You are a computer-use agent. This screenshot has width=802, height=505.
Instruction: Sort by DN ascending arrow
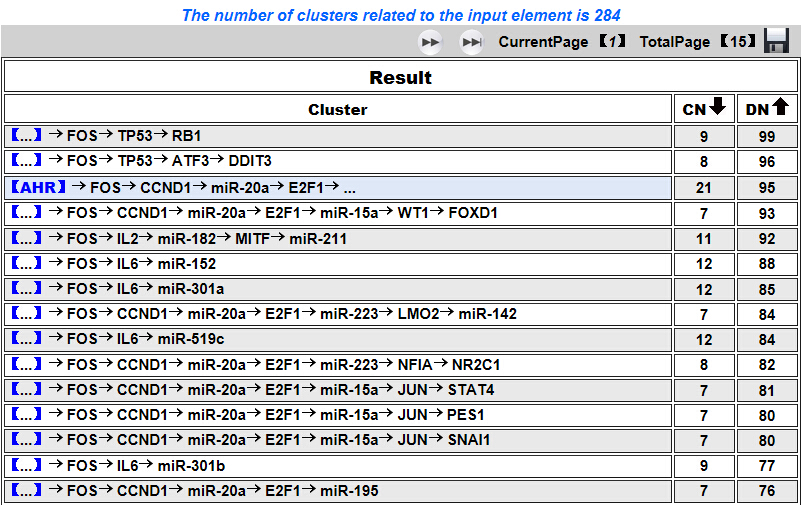(x=780, y=108)
